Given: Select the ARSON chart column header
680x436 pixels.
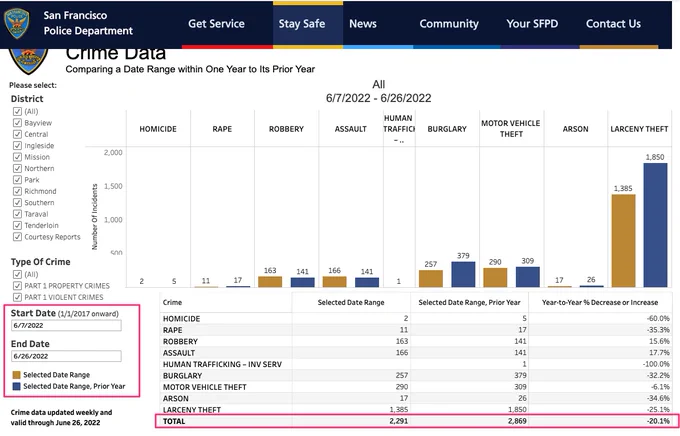Looking at the screenshot, I should tap(575, 129).
